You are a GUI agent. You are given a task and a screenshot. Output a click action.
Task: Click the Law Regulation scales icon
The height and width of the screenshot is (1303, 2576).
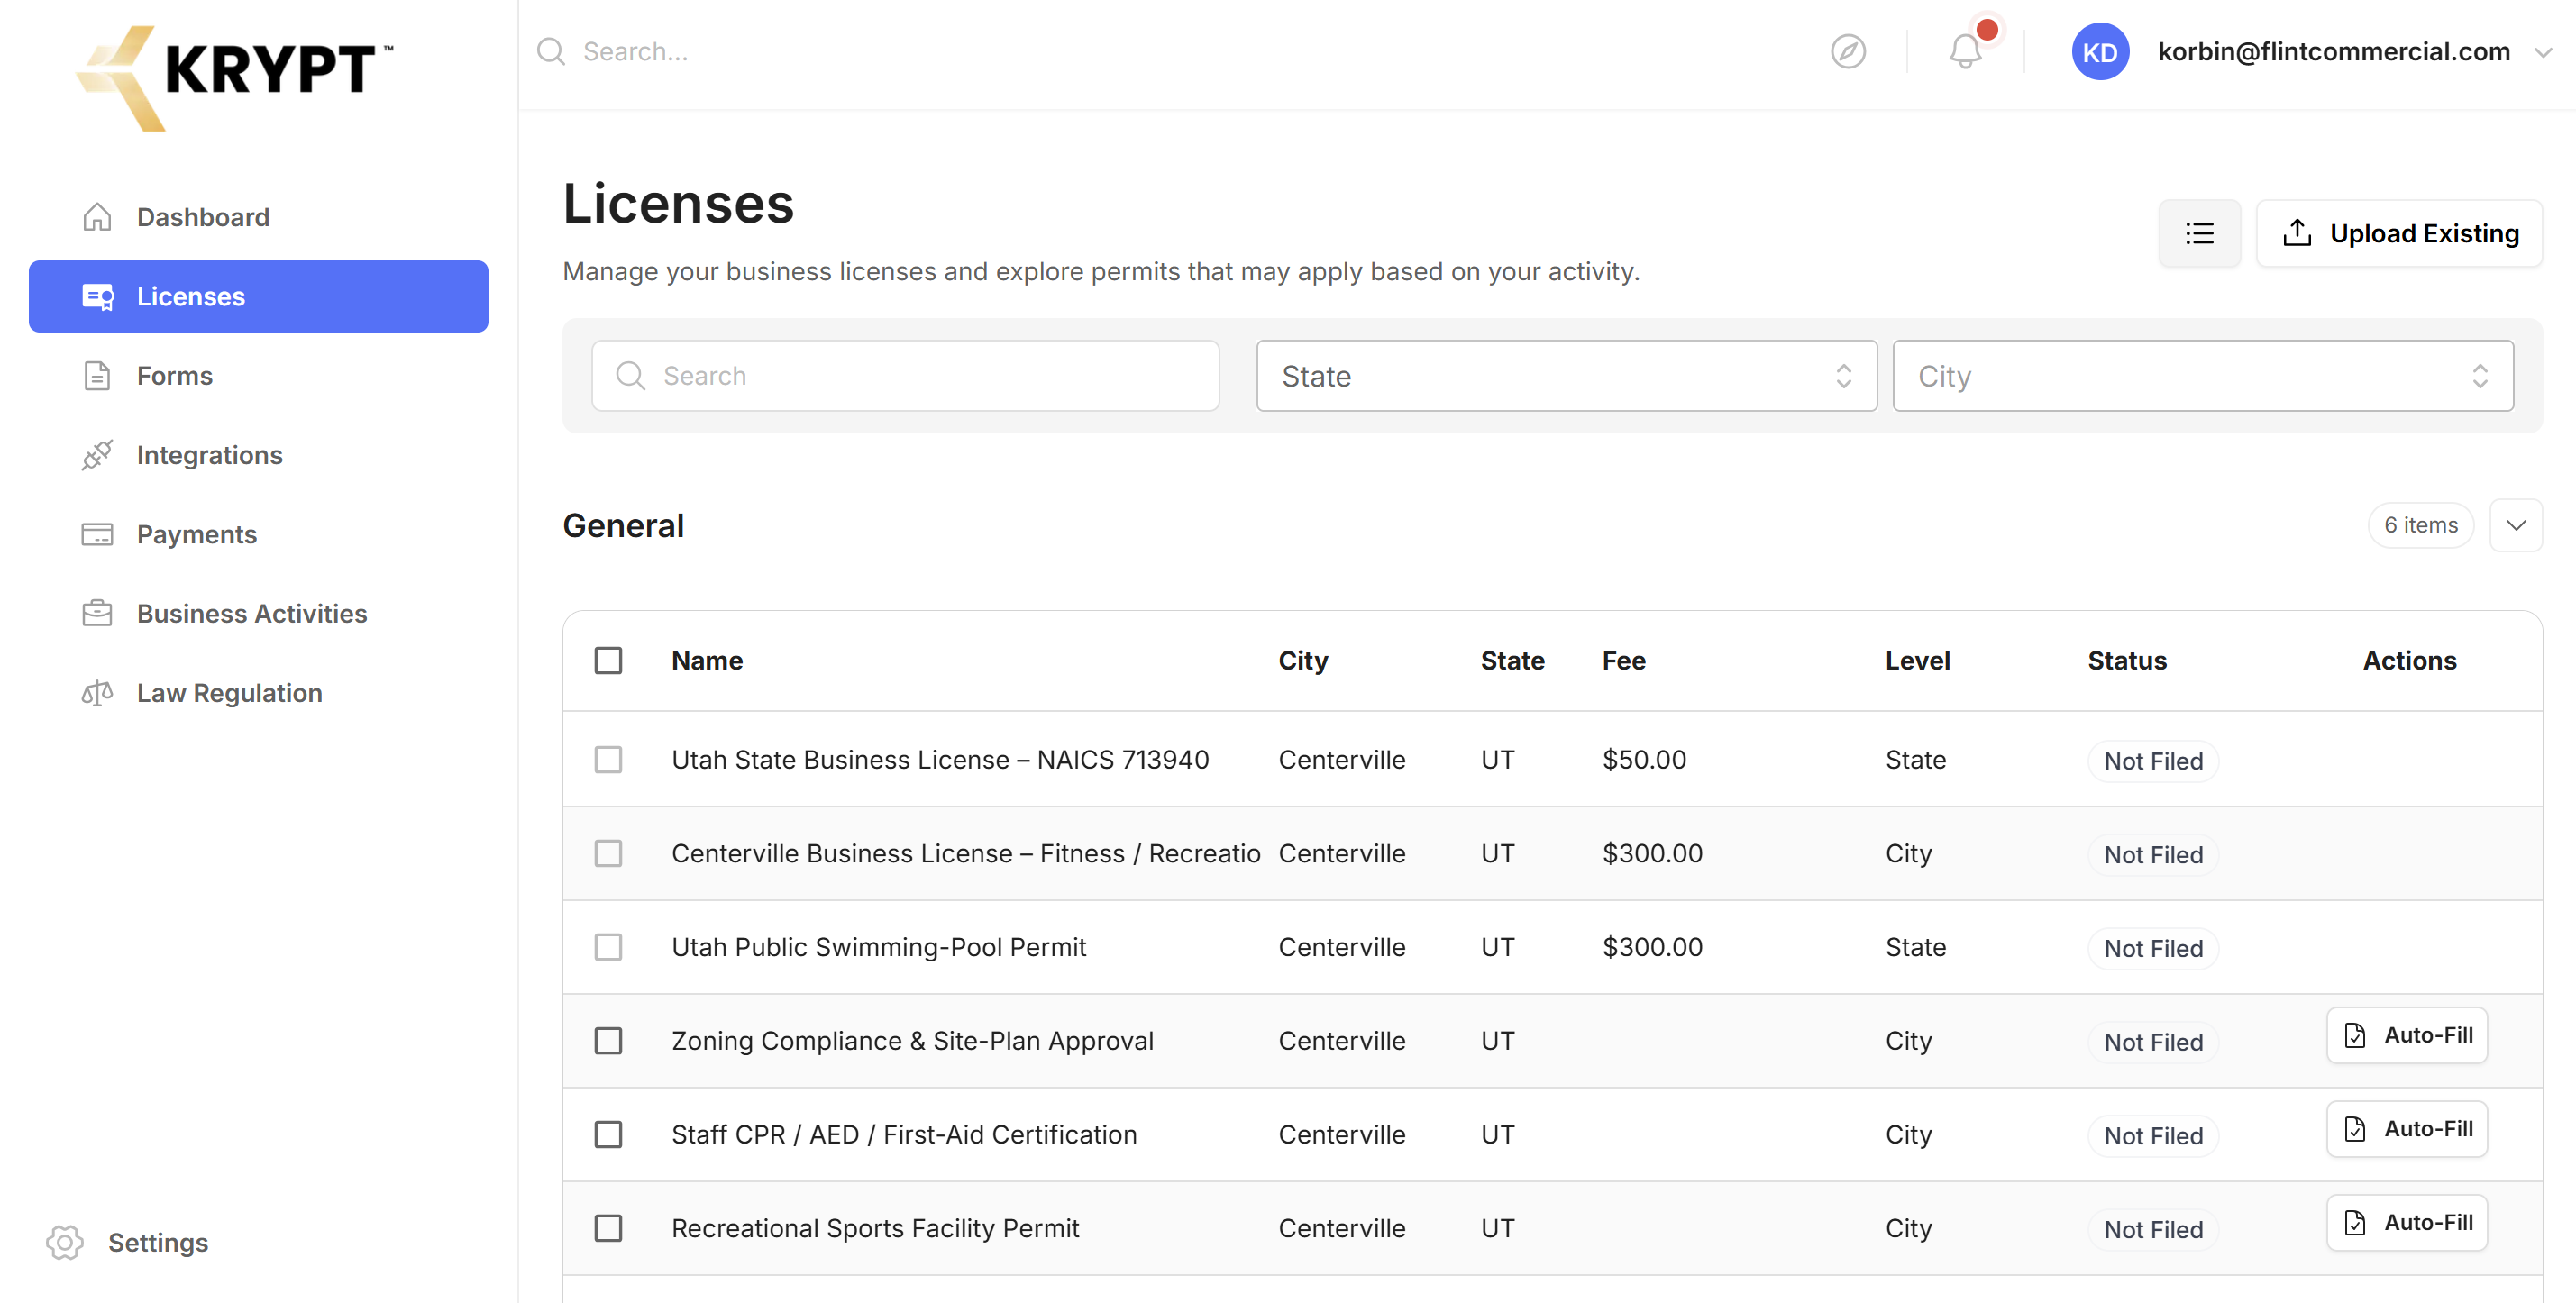point(97,693)
